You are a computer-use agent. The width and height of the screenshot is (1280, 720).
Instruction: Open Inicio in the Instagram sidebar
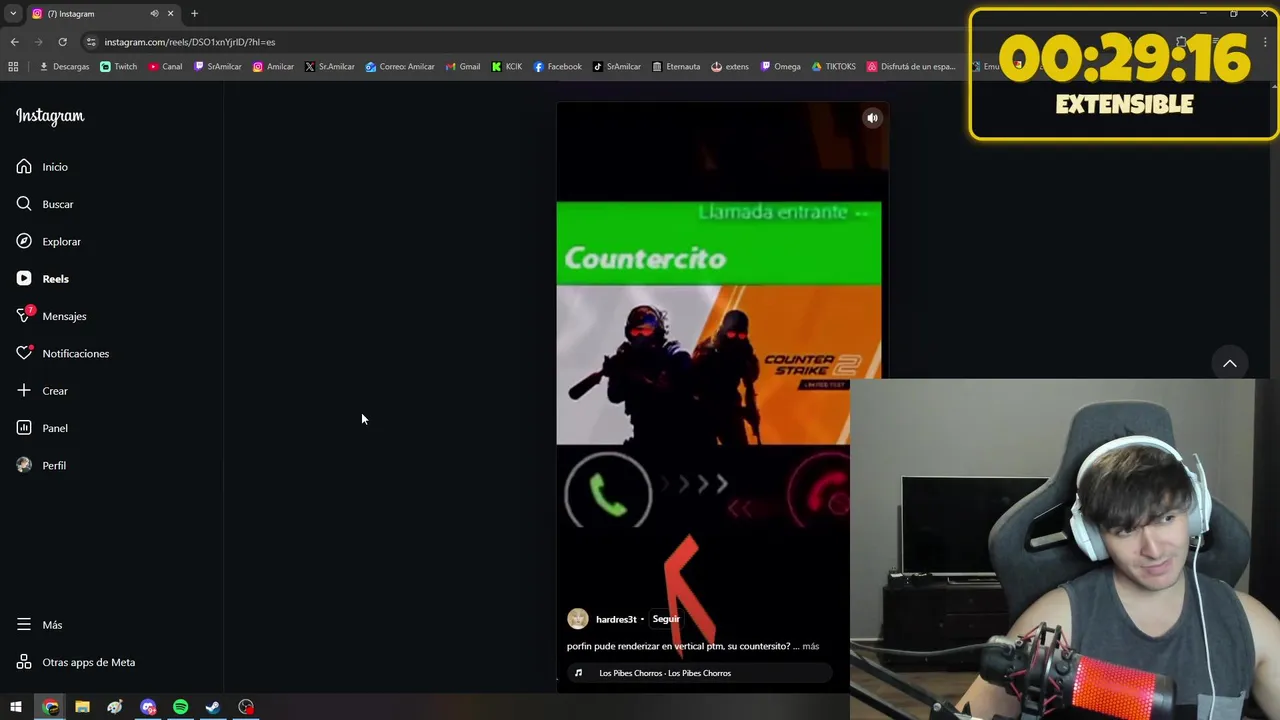click(x=42, y=167)
